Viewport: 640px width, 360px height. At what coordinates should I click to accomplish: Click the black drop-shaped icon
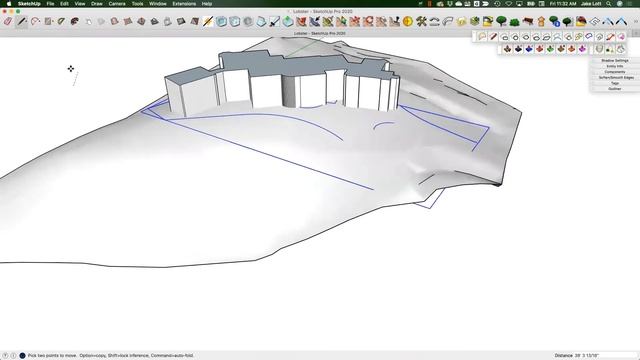518,49
